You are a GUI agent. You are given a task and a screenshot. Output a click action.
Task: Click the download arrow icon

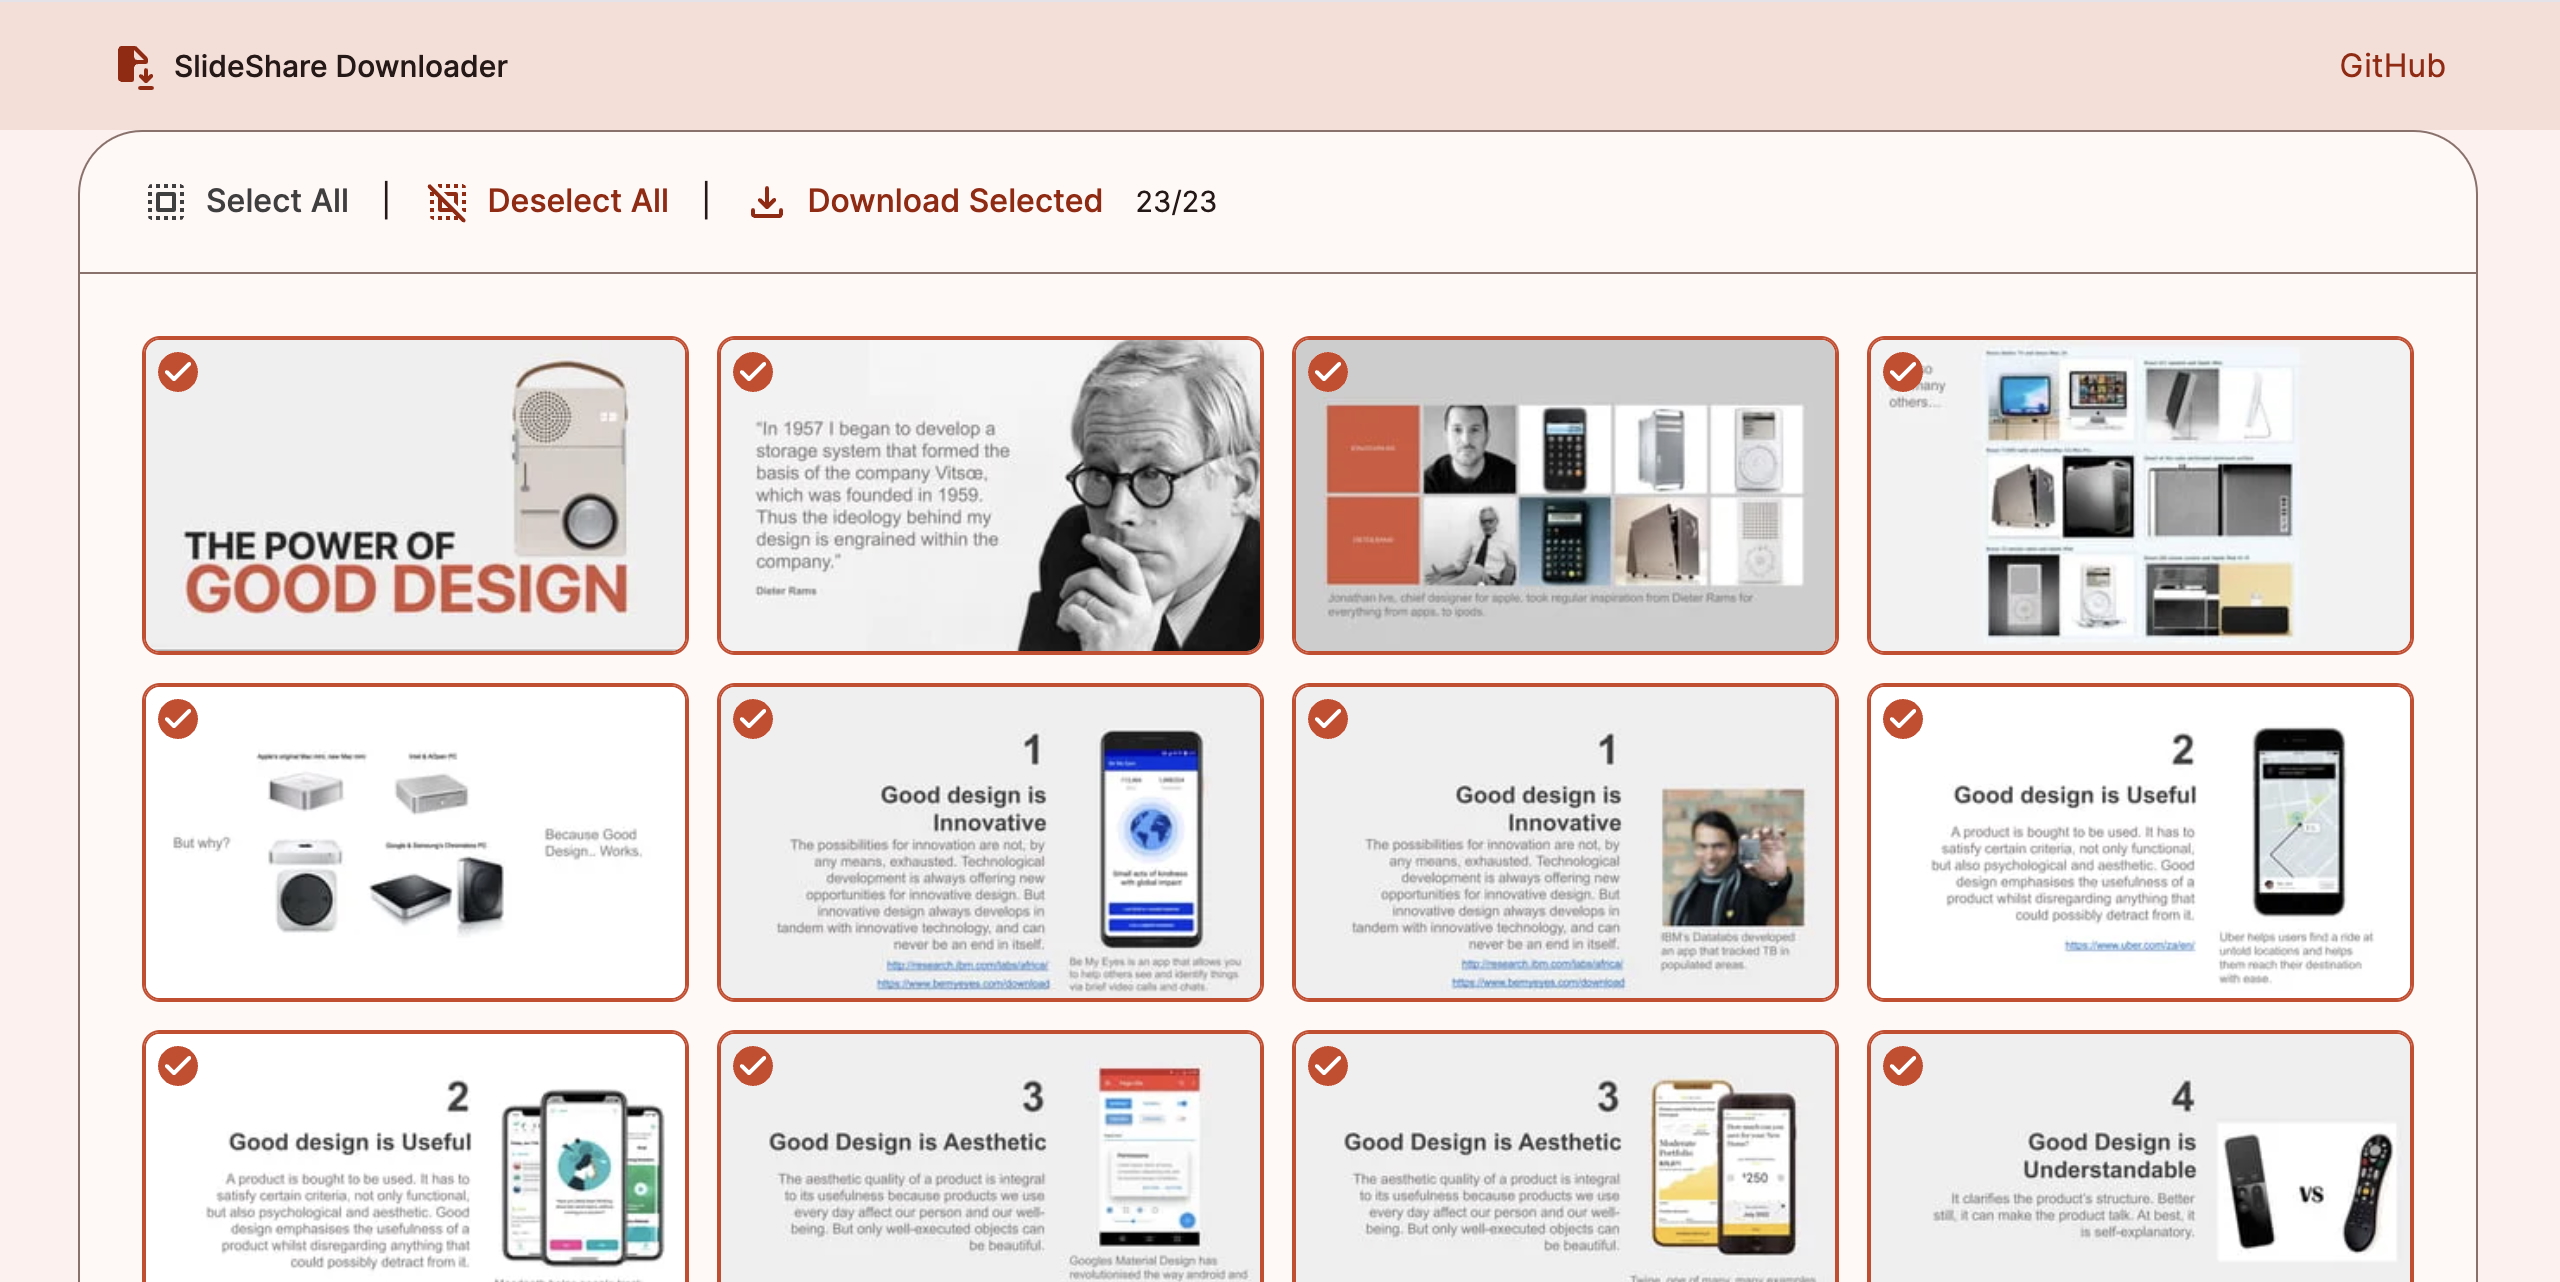pos(767,201)
